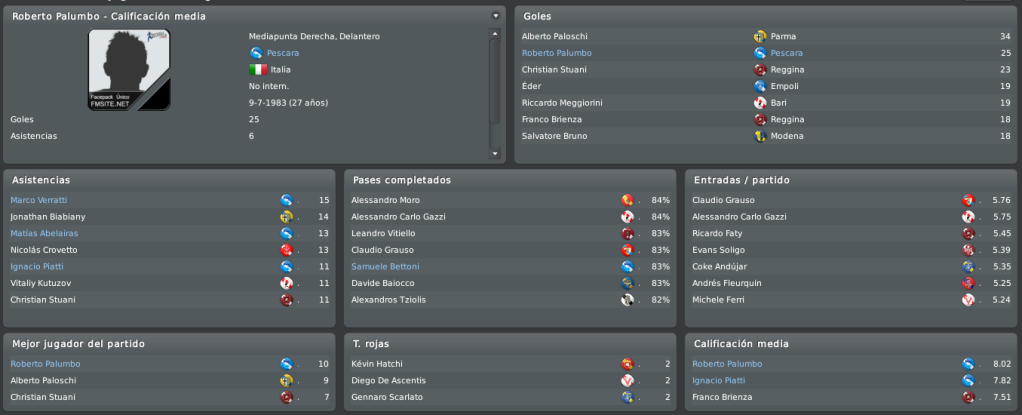
Task: Click the club badge beside Kévin Hatchi
Action: pos(627,364)
